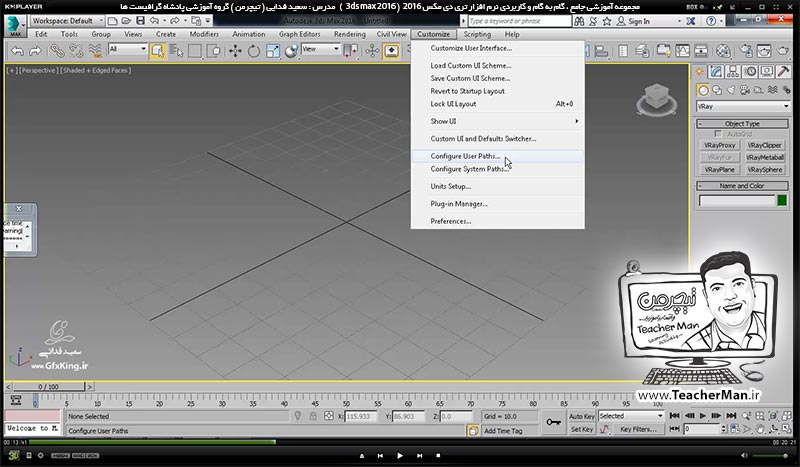
Task: Choose Configure User Paths from Customize menu
Action: tap(497, 156)
